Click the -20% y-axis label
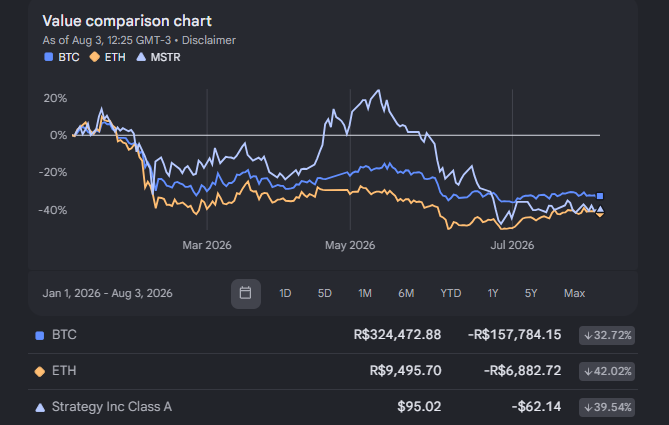Viewport: 669px width, 425px height. click(x=53, y=172)
